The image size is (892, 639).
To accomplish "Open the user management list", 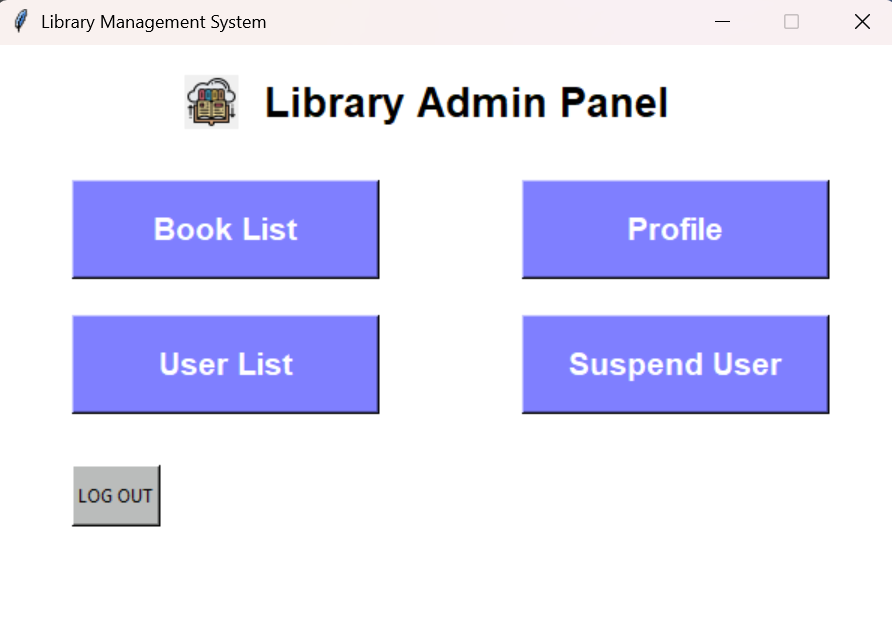I will coord(225,364).
